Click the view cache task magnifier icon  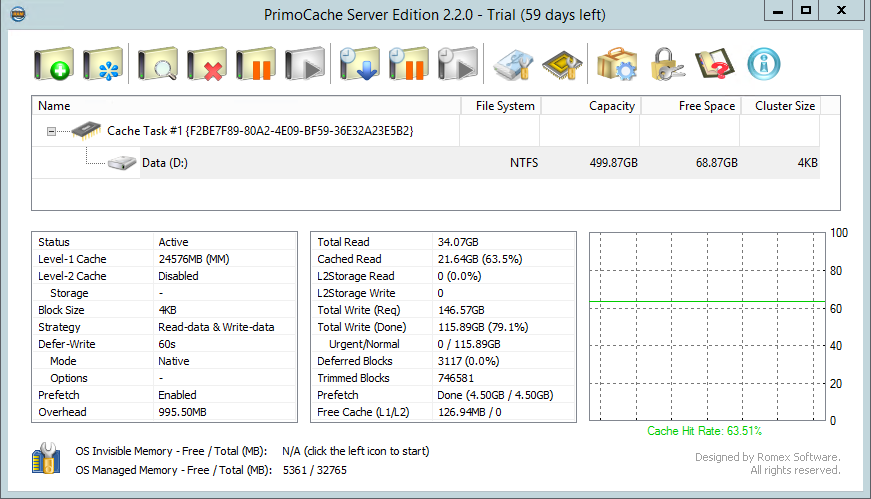point(158,64)
